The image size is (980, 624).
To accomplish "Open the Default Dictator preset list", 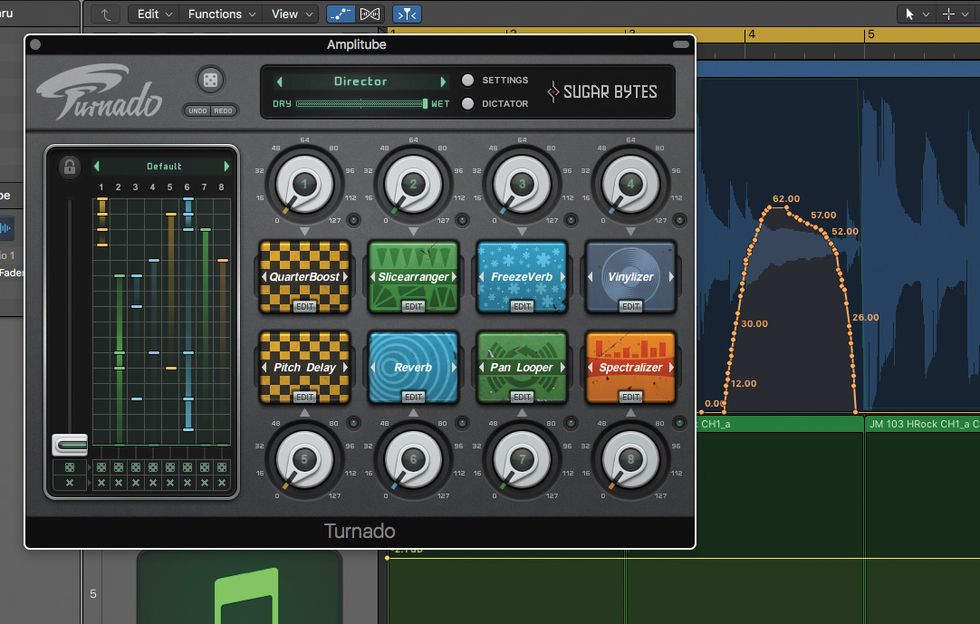I will point(164,166).
